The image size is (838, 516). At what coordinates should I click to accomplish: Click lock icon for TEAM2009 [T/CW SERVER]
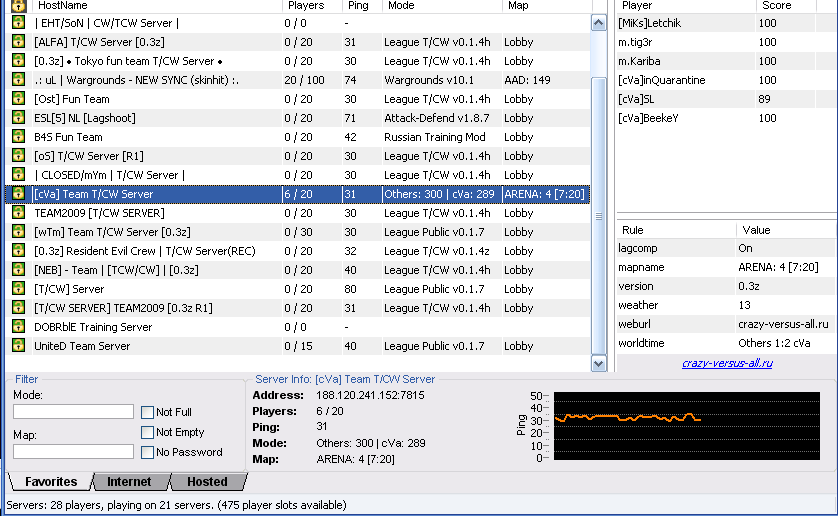[x=19, y=212]
